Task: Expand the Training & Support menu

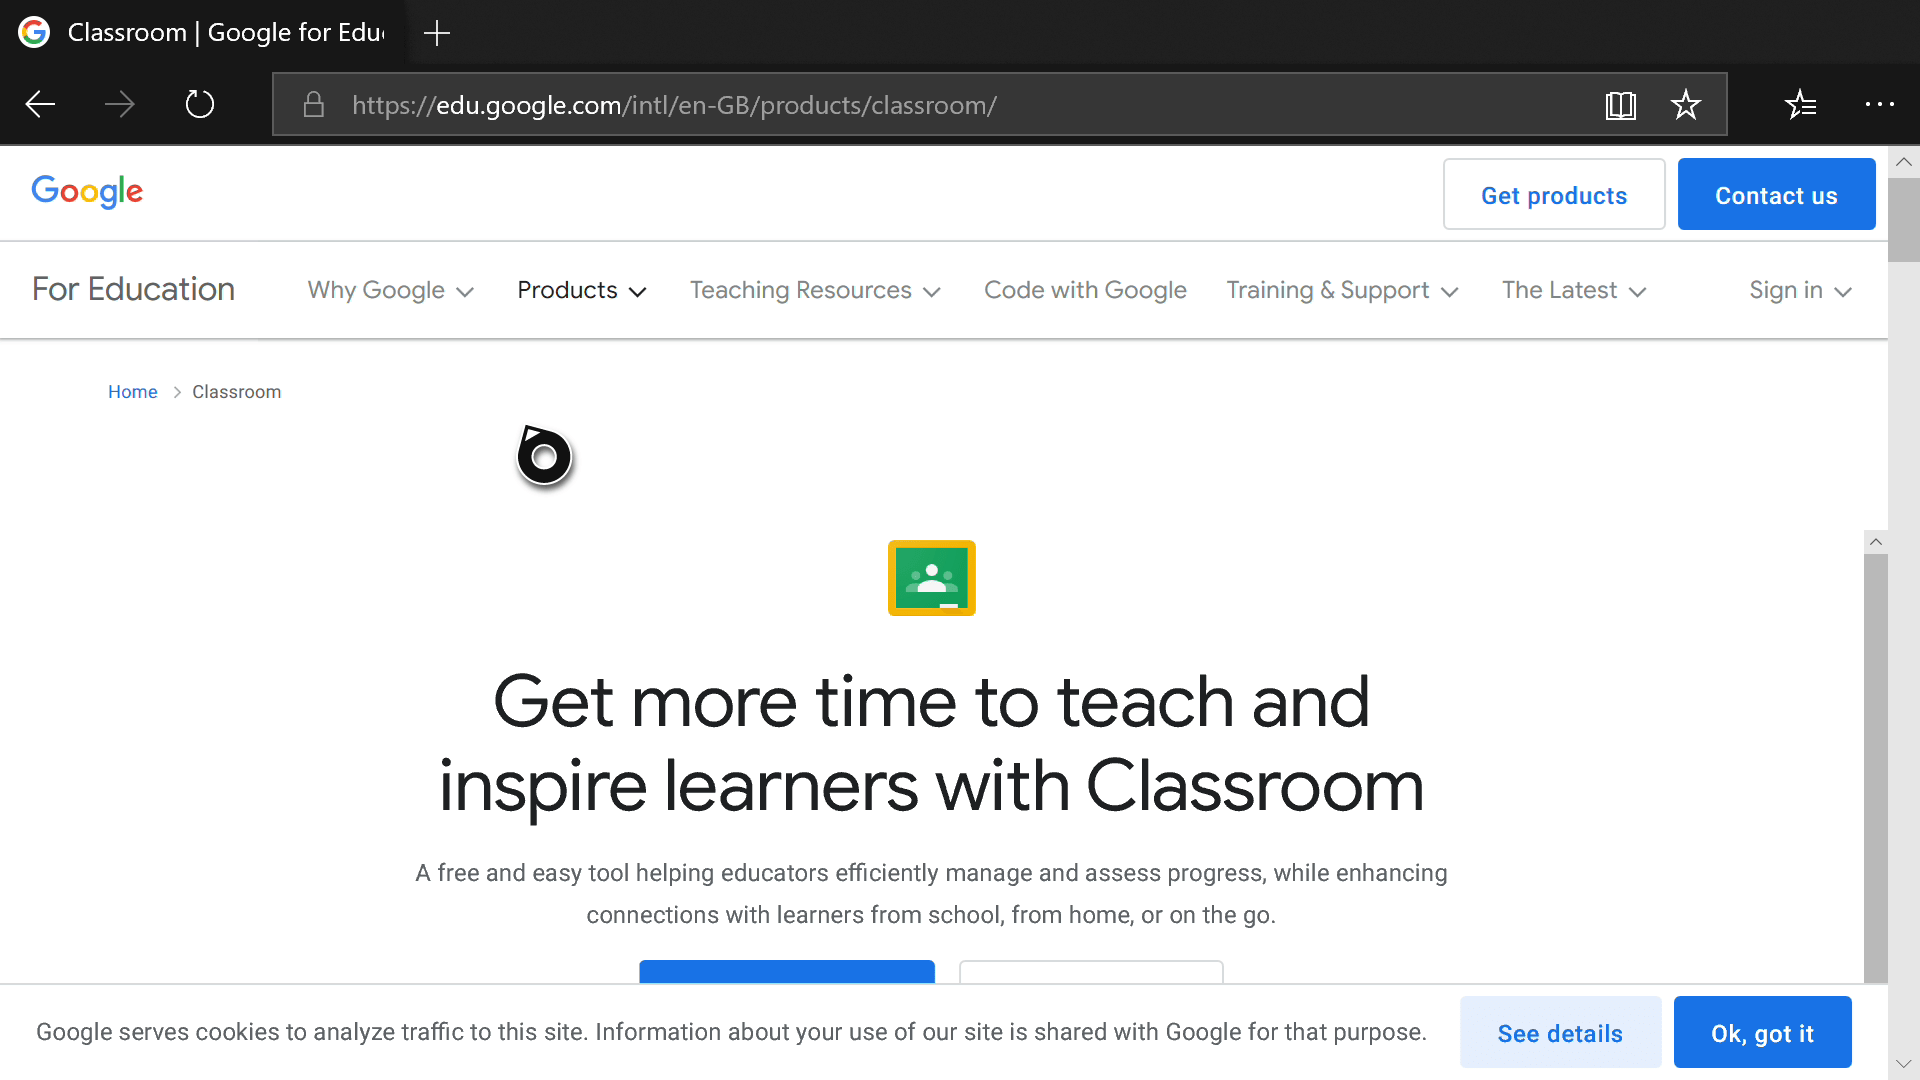Action: [x=1343, y=290]
